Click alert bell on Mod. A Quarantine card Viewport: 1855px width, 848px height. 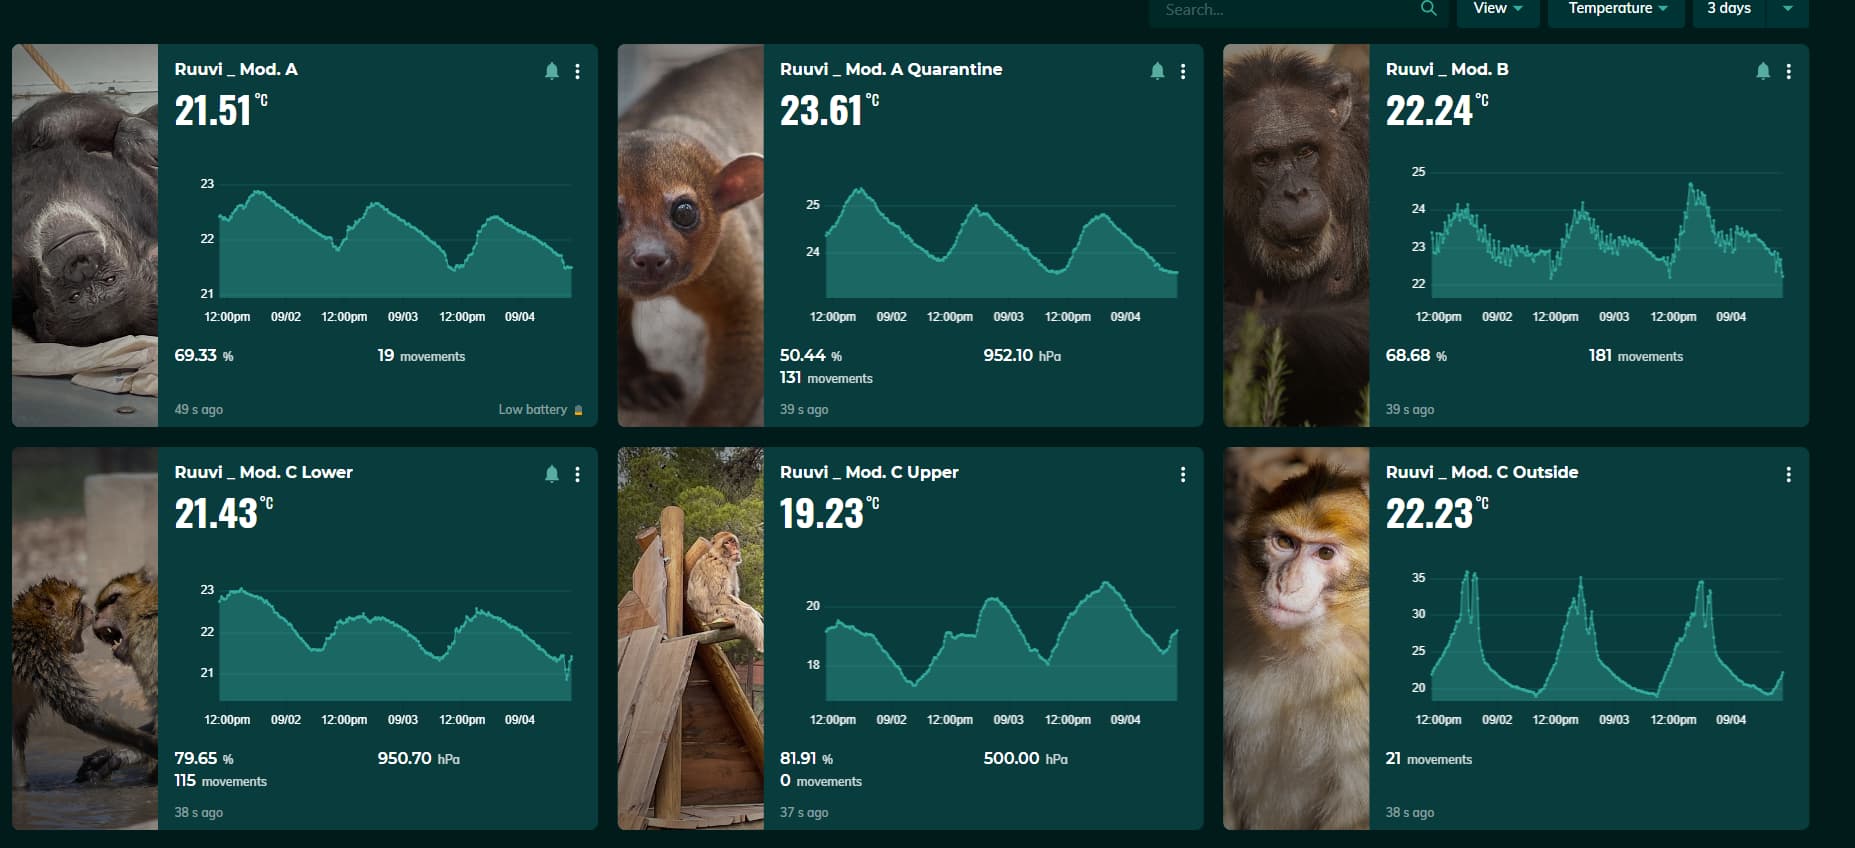[x=1157, y=71]
